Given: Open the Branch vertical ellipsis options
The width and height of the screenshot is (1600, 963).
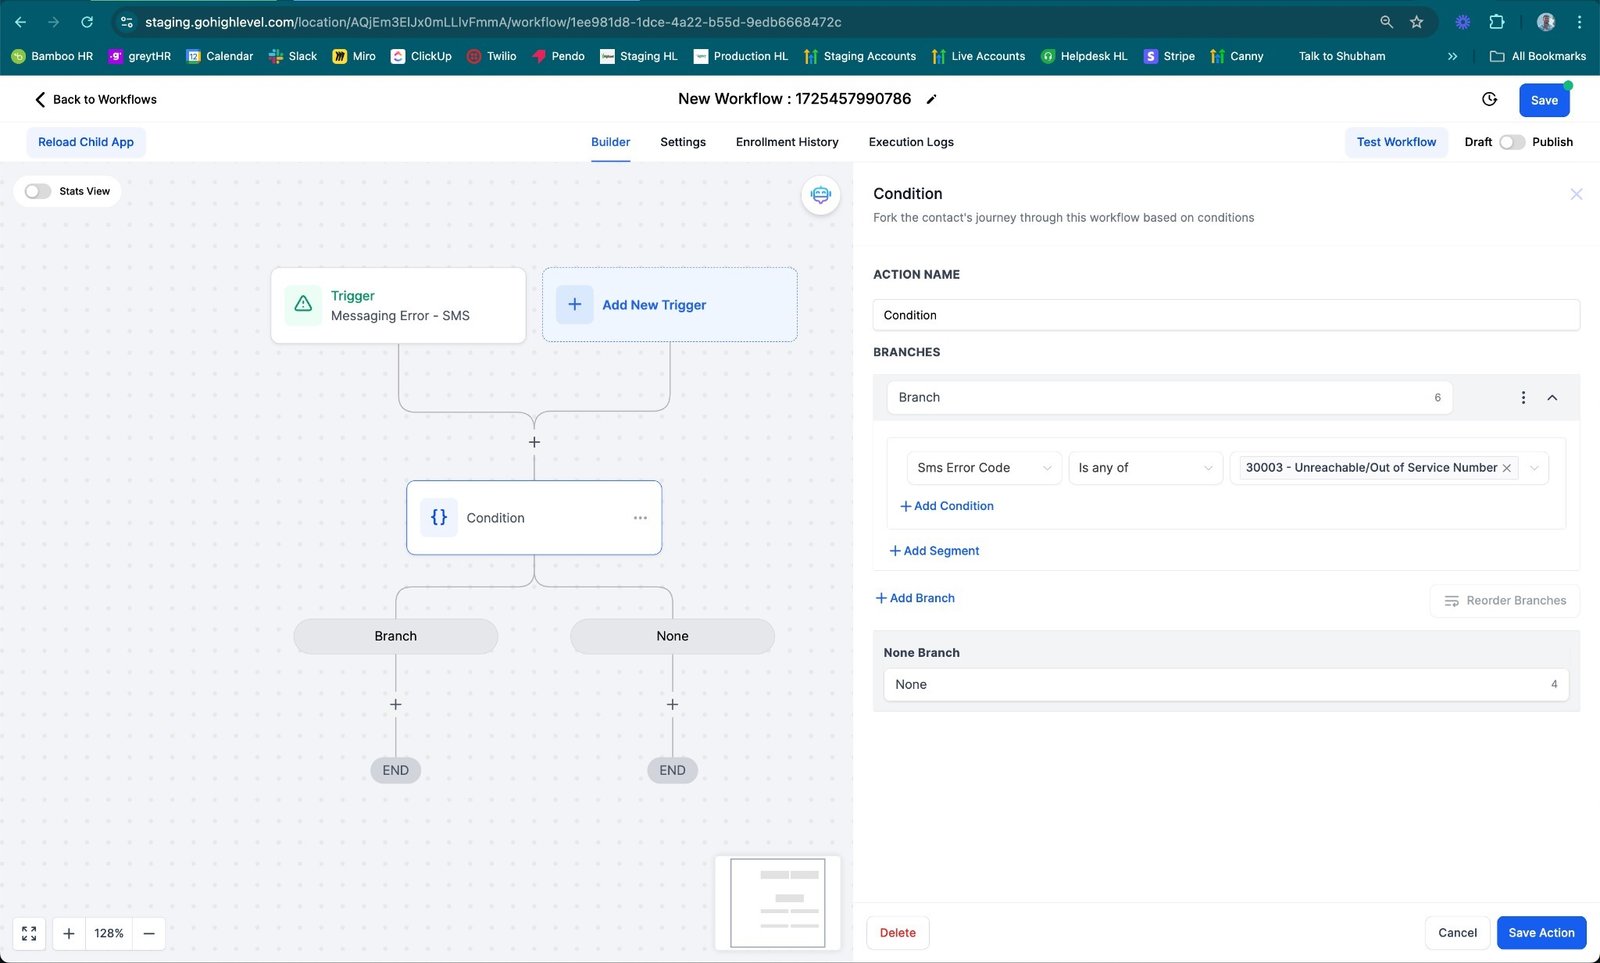Looking at the screenshot, I should (1523, 398).
